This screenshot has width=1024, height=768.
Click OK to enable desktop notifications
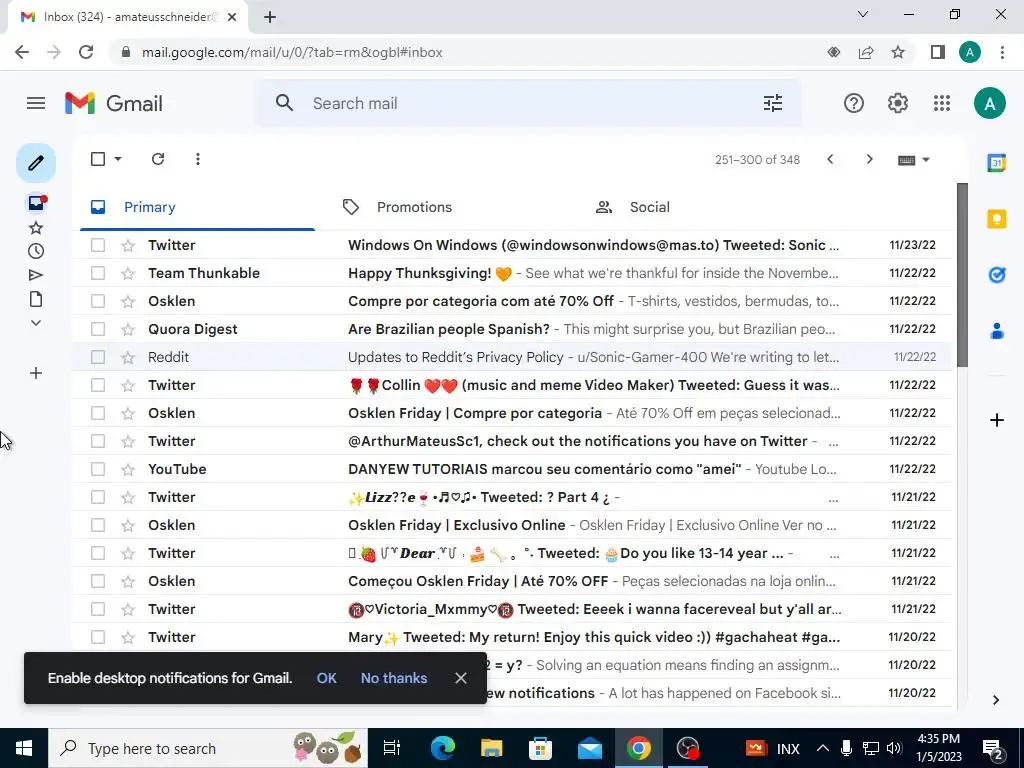[327, 678]
